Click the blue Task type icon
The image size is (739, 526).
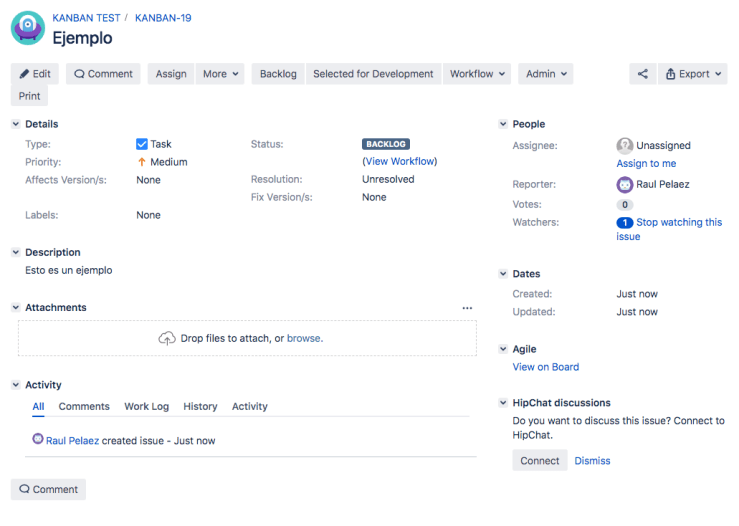142,144
